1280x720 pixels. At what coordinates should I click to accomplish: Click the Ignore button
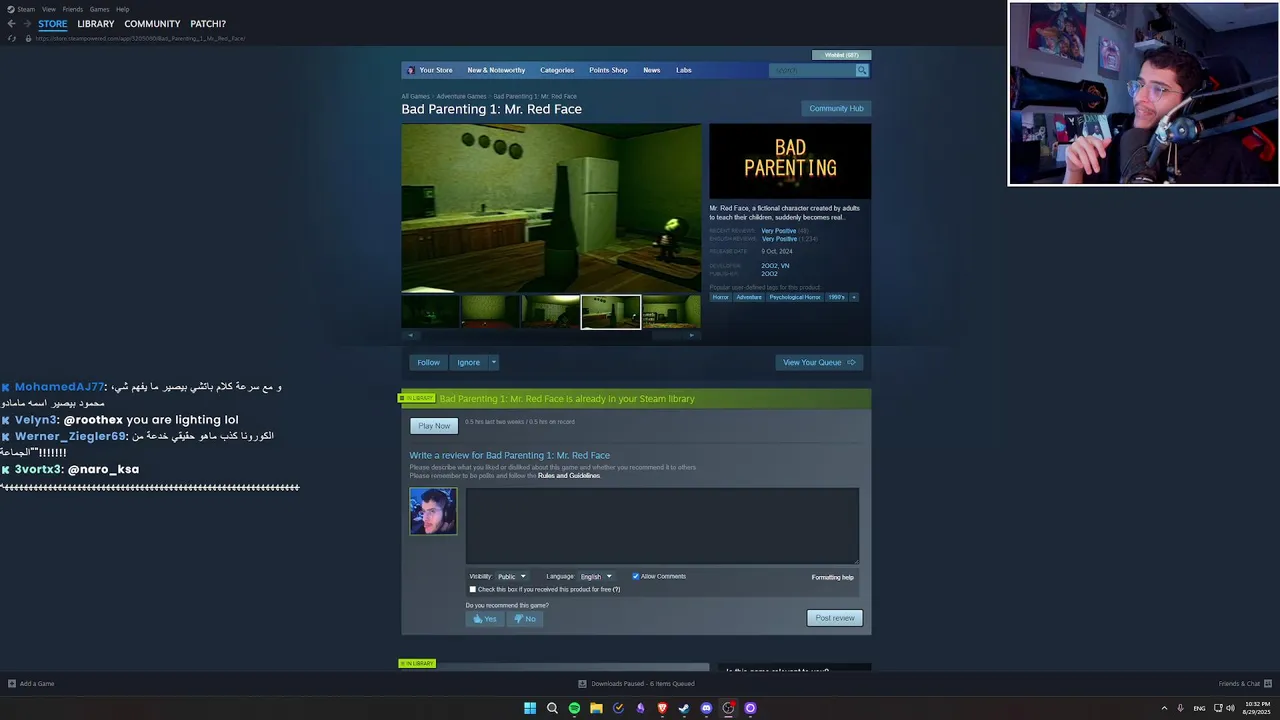pyautogui.click(x=469, y=362)
